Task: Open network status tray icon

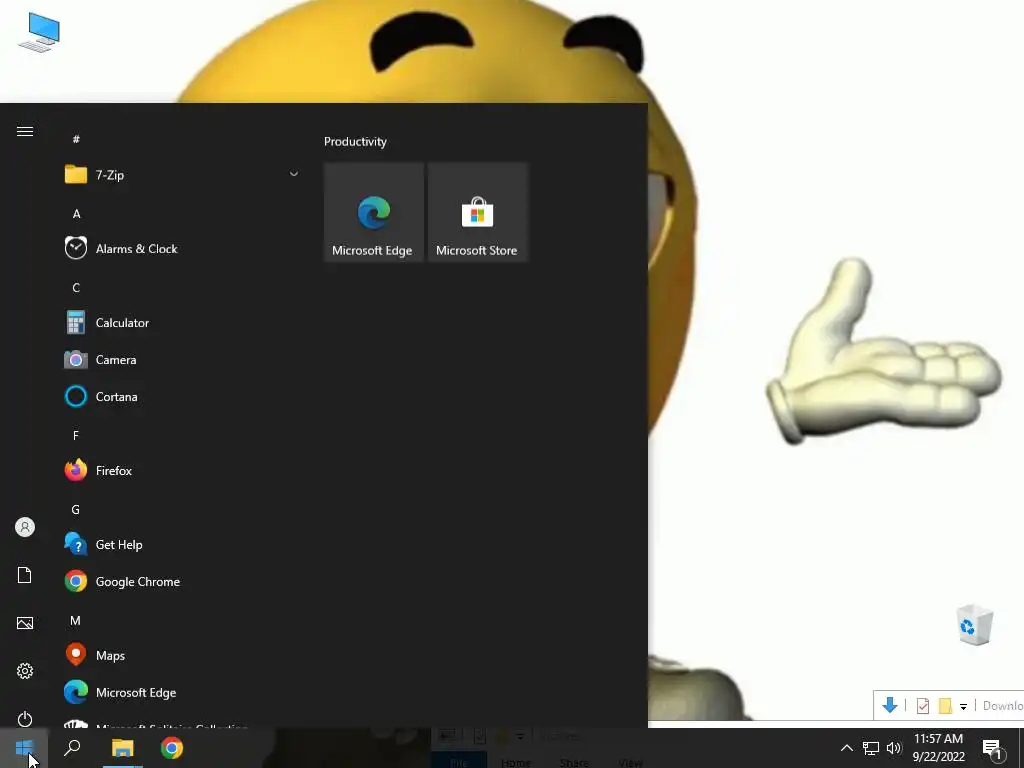Action: [x=871, y=748]
